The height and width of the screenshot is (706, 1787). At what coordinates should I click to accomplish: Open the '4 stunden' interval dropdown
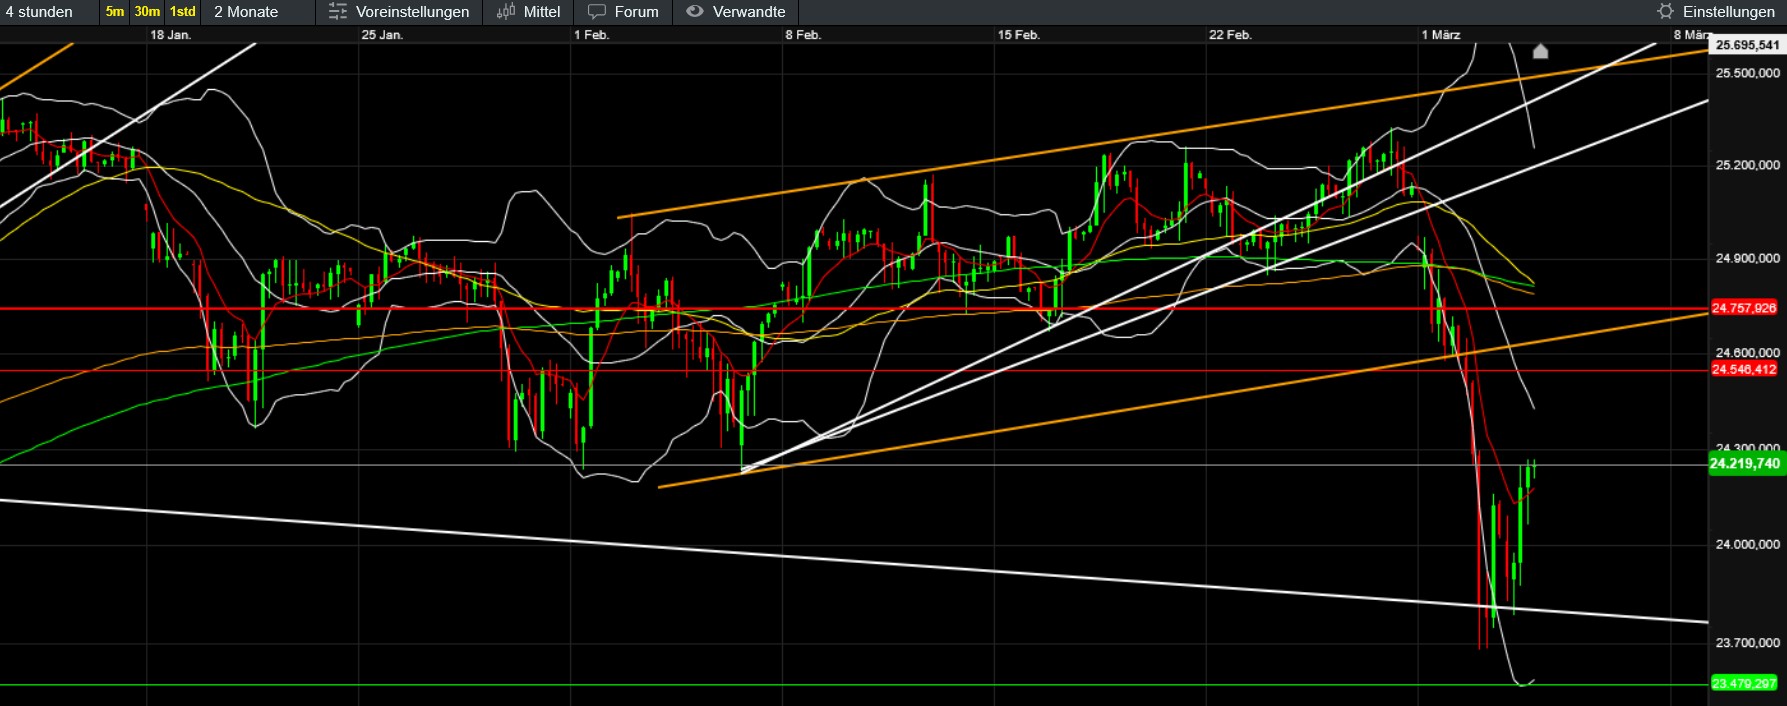[40, 12]
